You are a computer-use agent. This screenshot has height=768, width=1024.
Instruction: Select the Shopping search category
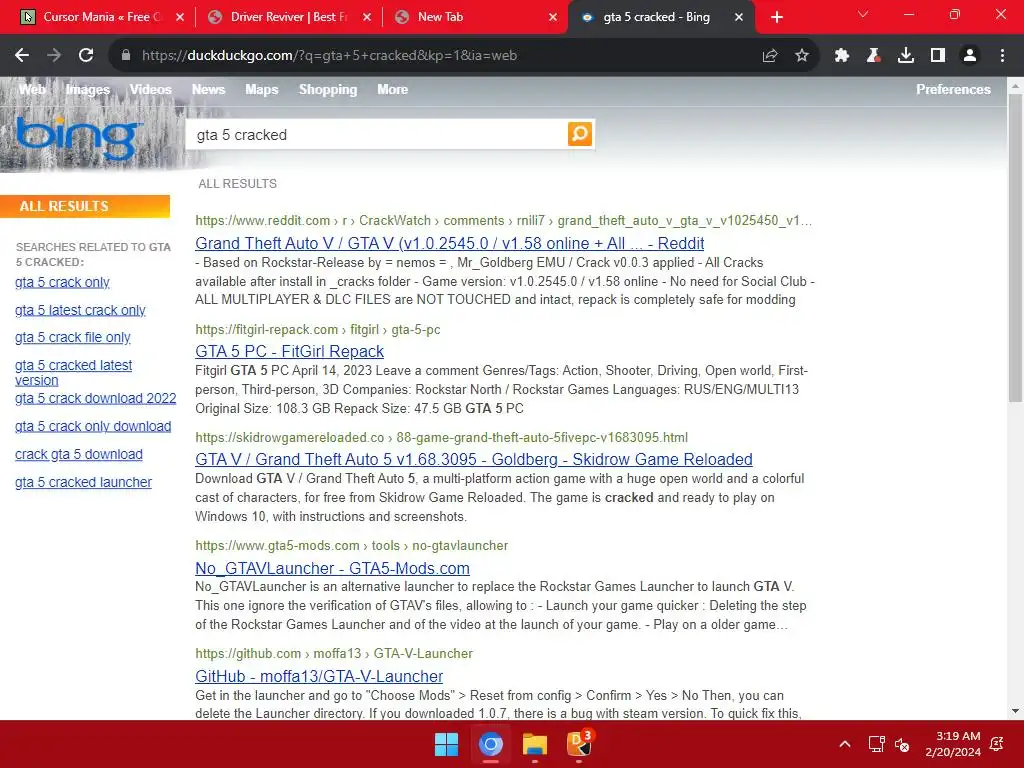coord(328,89)
